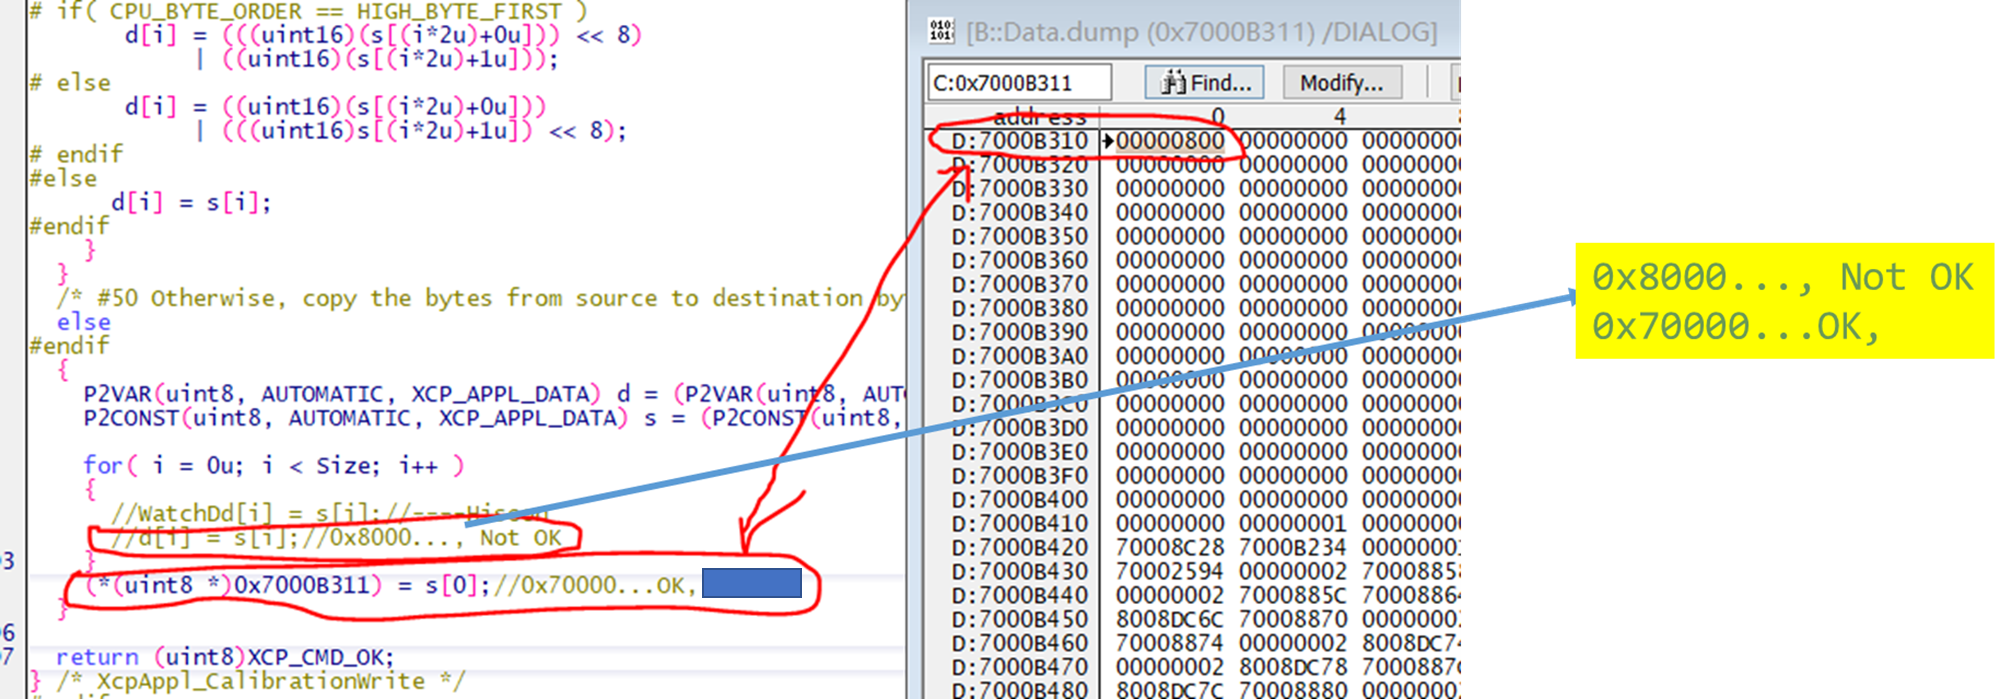The image size is (2000, 699).
Task: Select the 00000800 cell at D:7000B310
Action: (1169, 141)
